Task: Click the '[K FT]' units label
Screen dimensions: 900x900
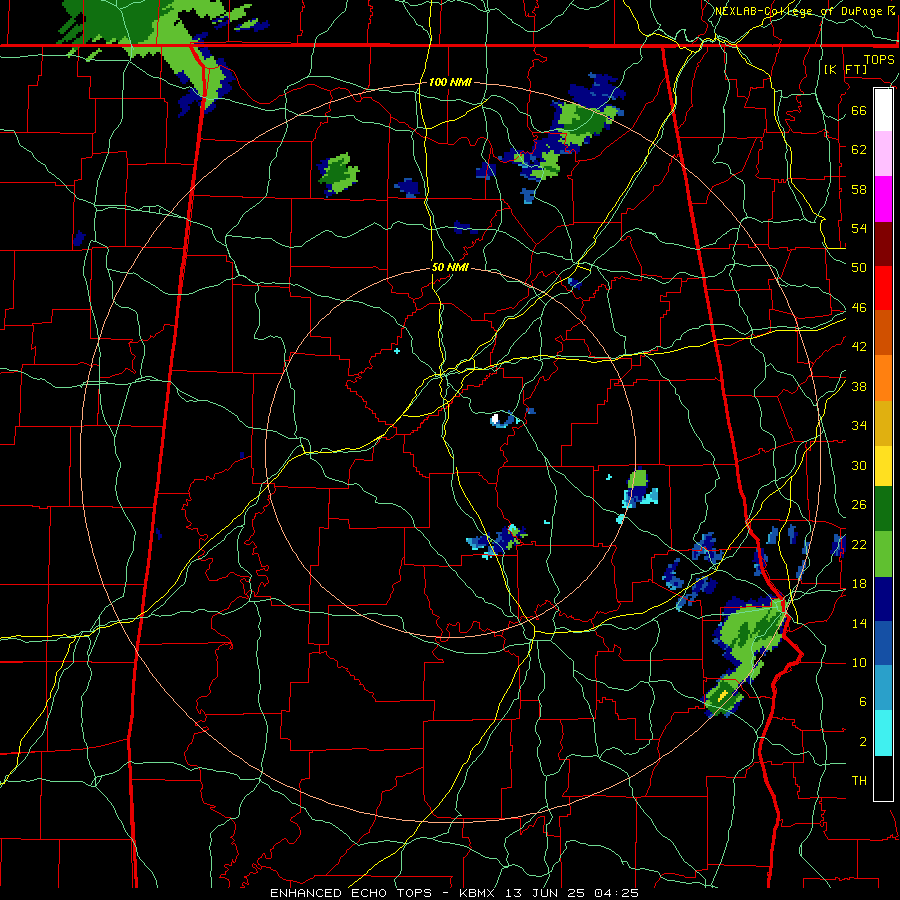Action: coord(845,69)
